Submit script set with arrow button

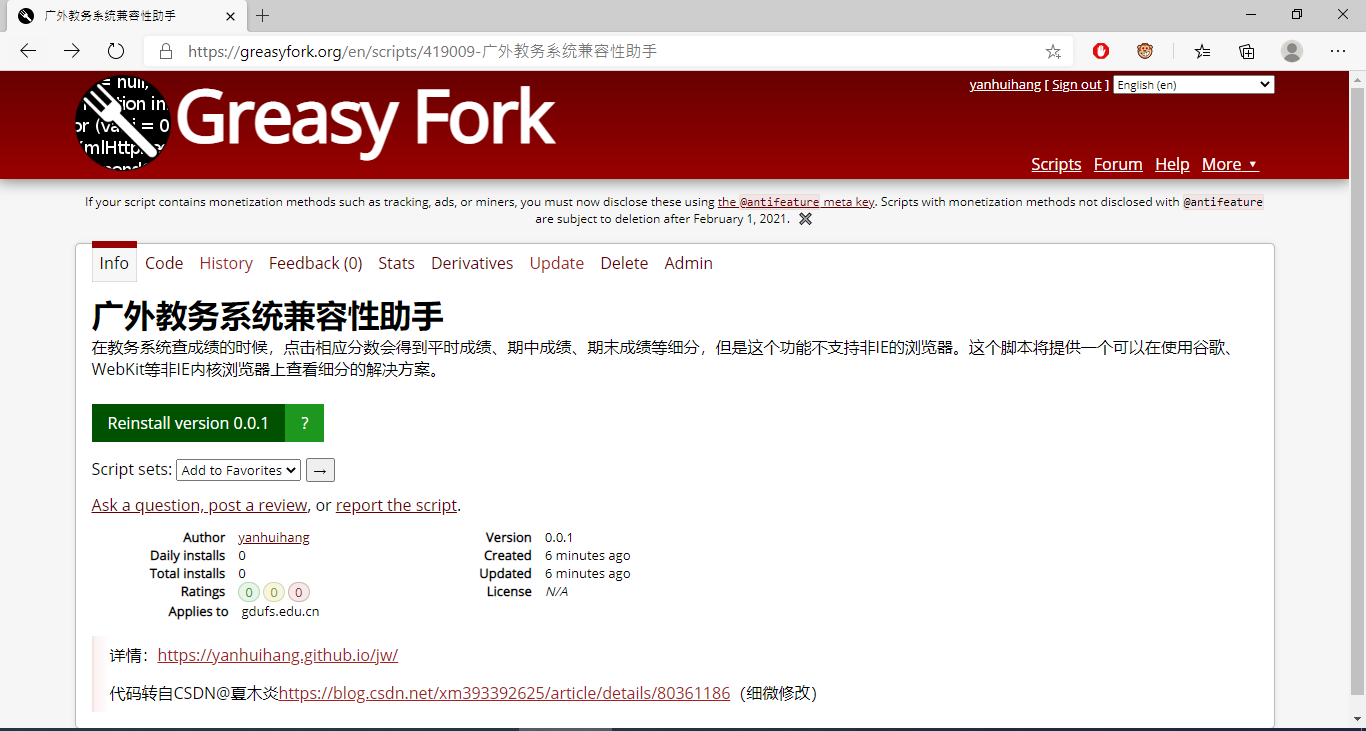click(x=320, y=470)
